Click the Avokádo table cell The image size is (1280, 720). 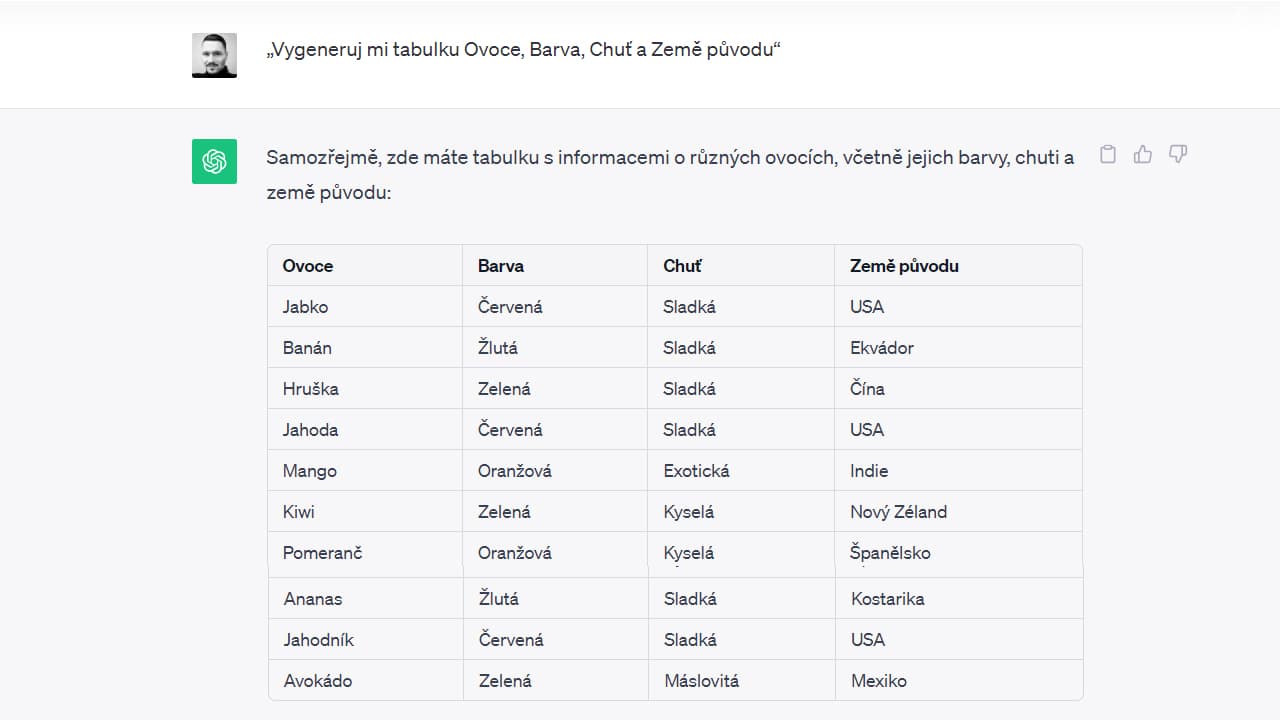[318, 681]
